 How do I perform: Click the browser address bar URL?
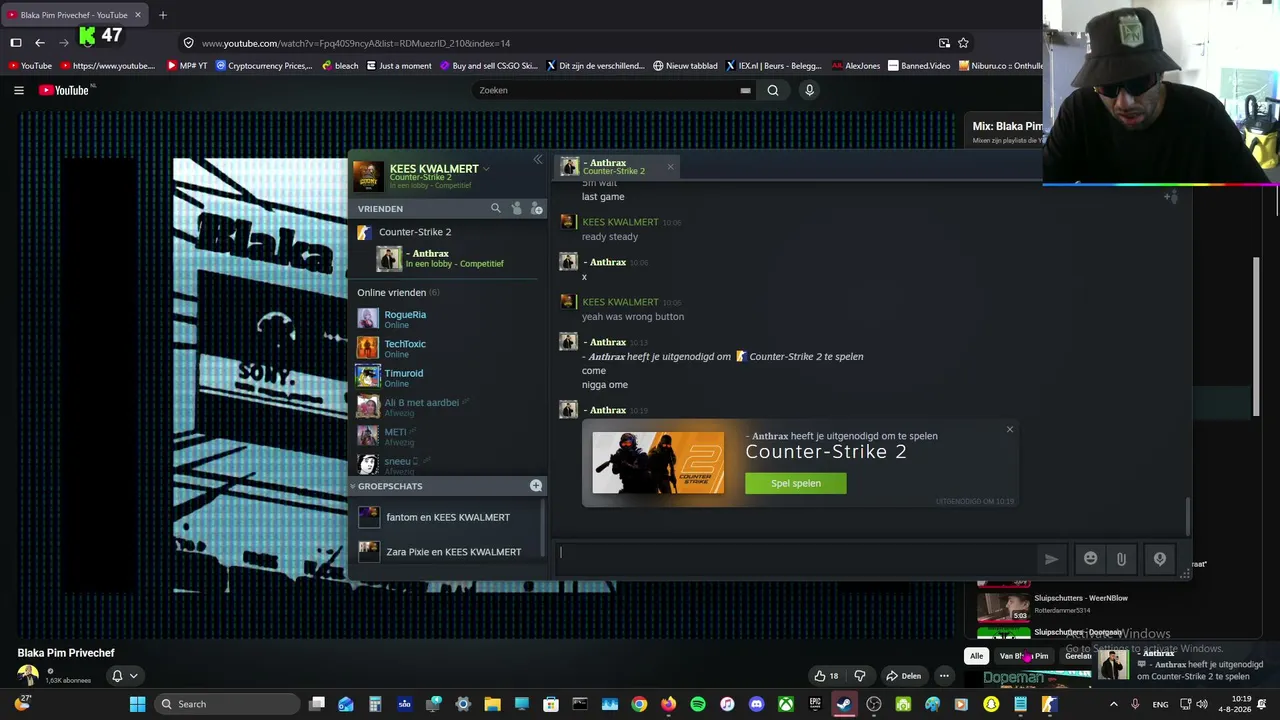[x=356, y=43]
